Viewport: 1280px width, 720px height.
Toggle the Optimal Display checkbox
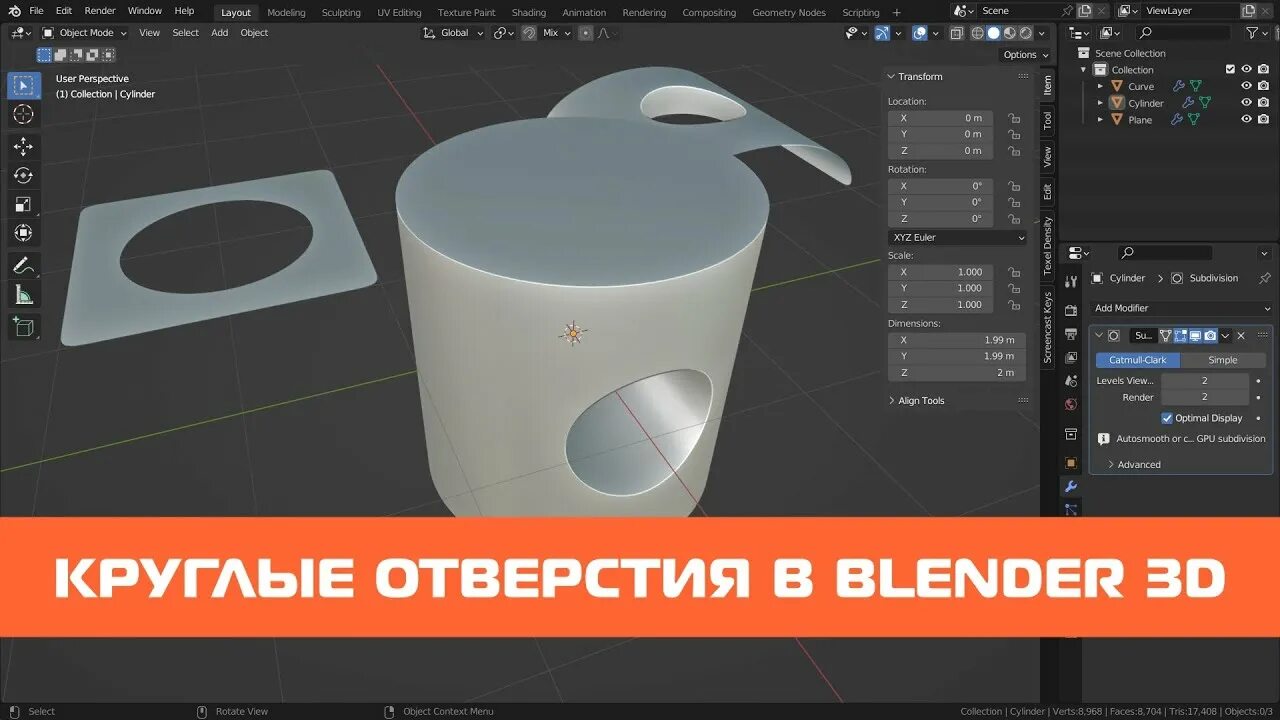click(x=1167, y=418)
